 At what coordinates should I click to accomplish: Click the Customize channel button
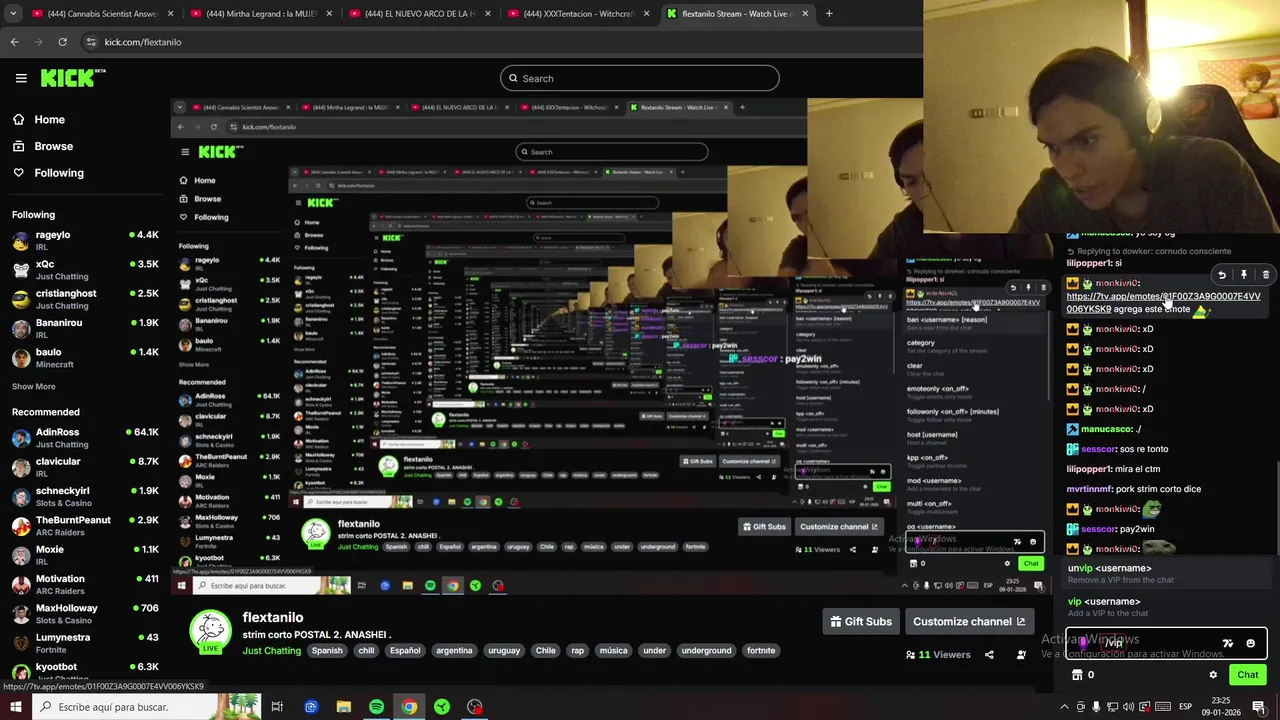(968, 621)
